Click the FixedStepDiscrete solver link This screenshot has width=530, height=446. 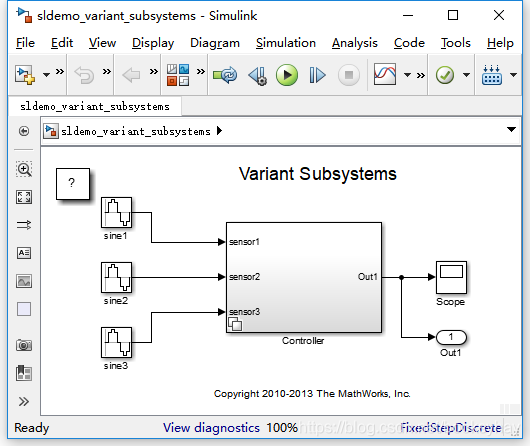tap(451, 428)
